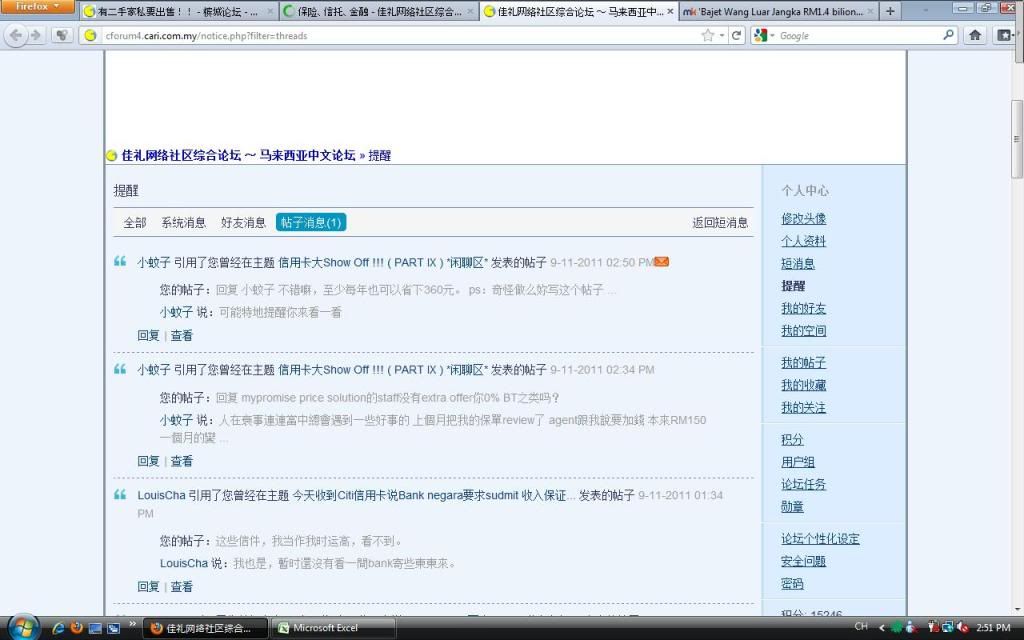Click the Firefox home icon

975,35
